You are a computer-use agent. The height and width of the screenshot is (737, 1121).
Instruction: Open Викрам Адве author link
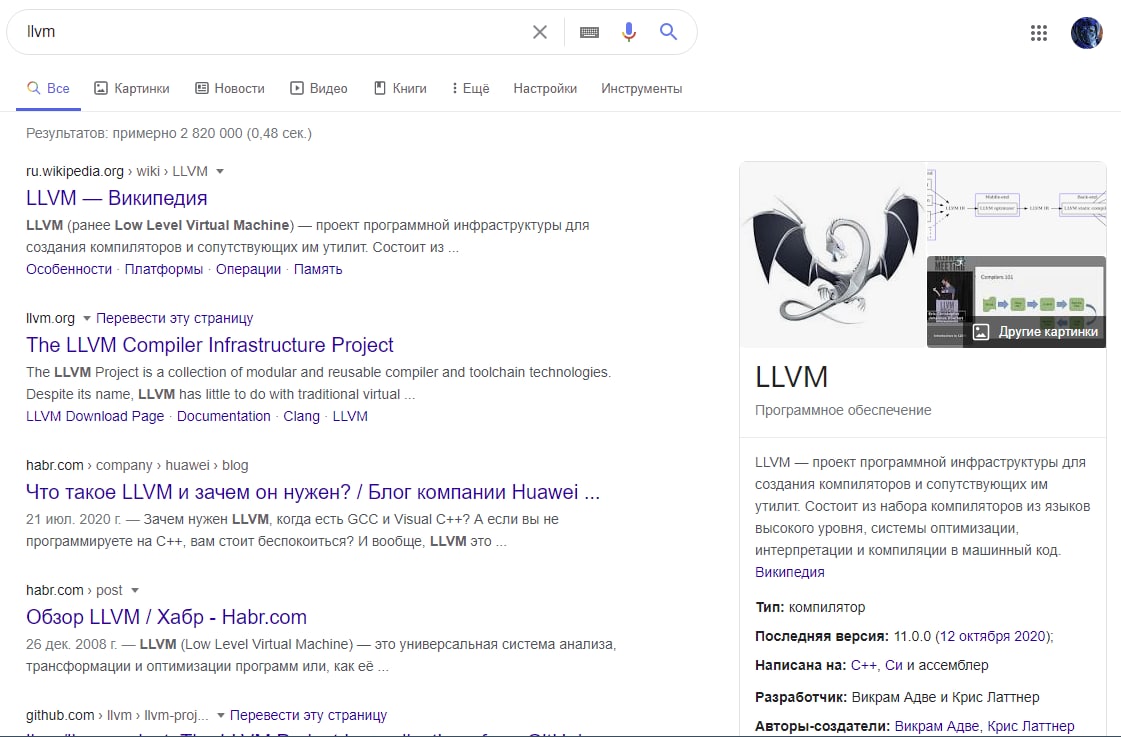coord(937,726)
